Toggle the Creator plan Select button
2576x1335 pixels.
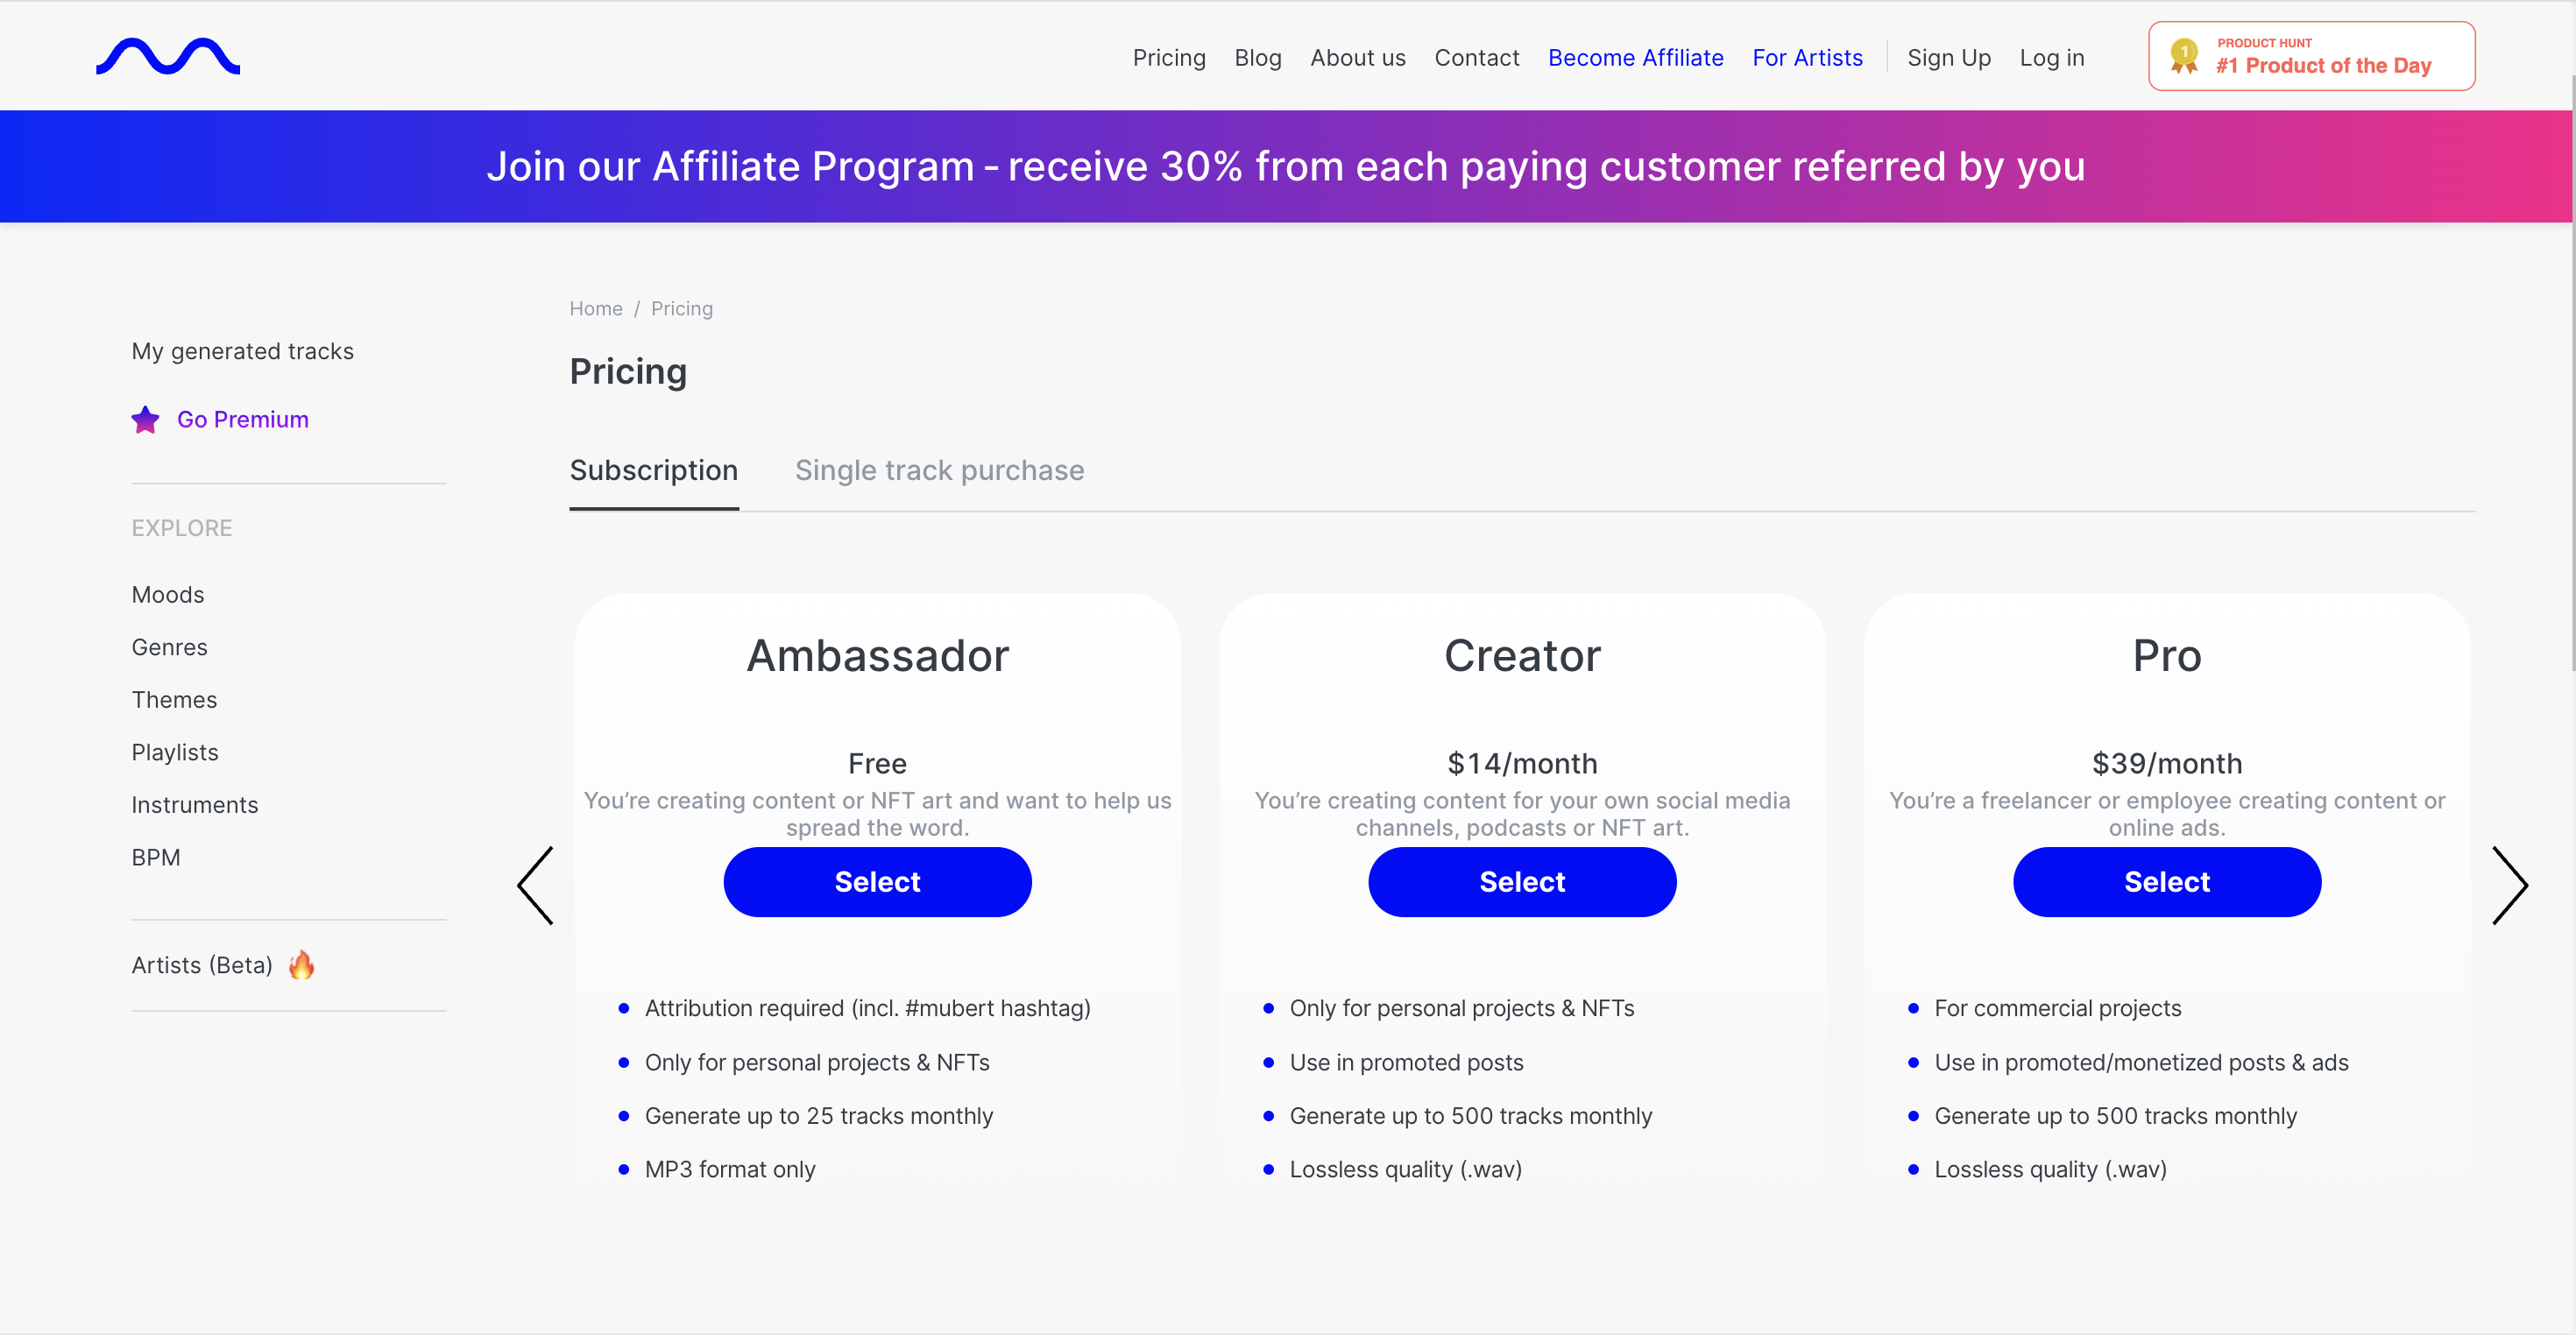[x=1522, y=880]
